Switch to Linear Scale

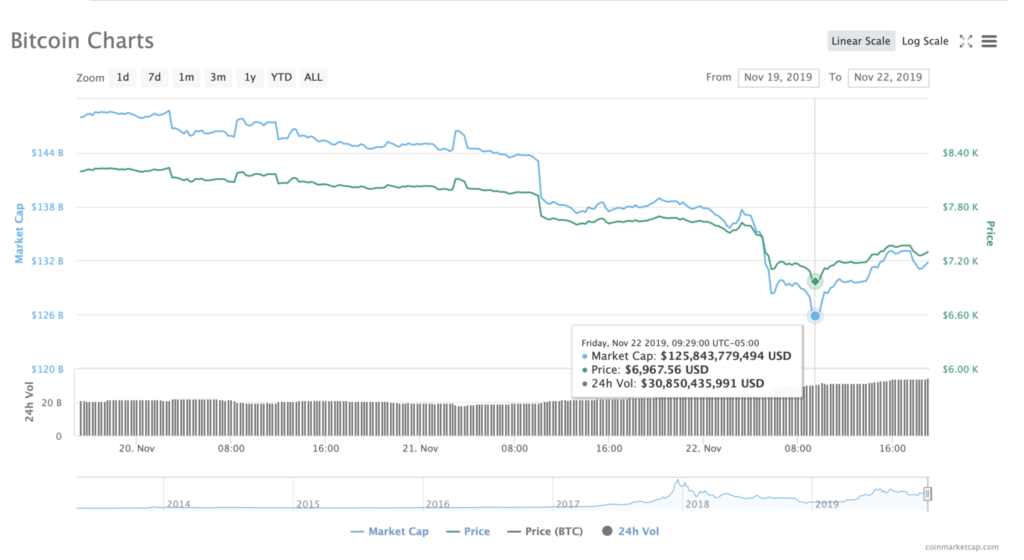[x=861, y=41]
